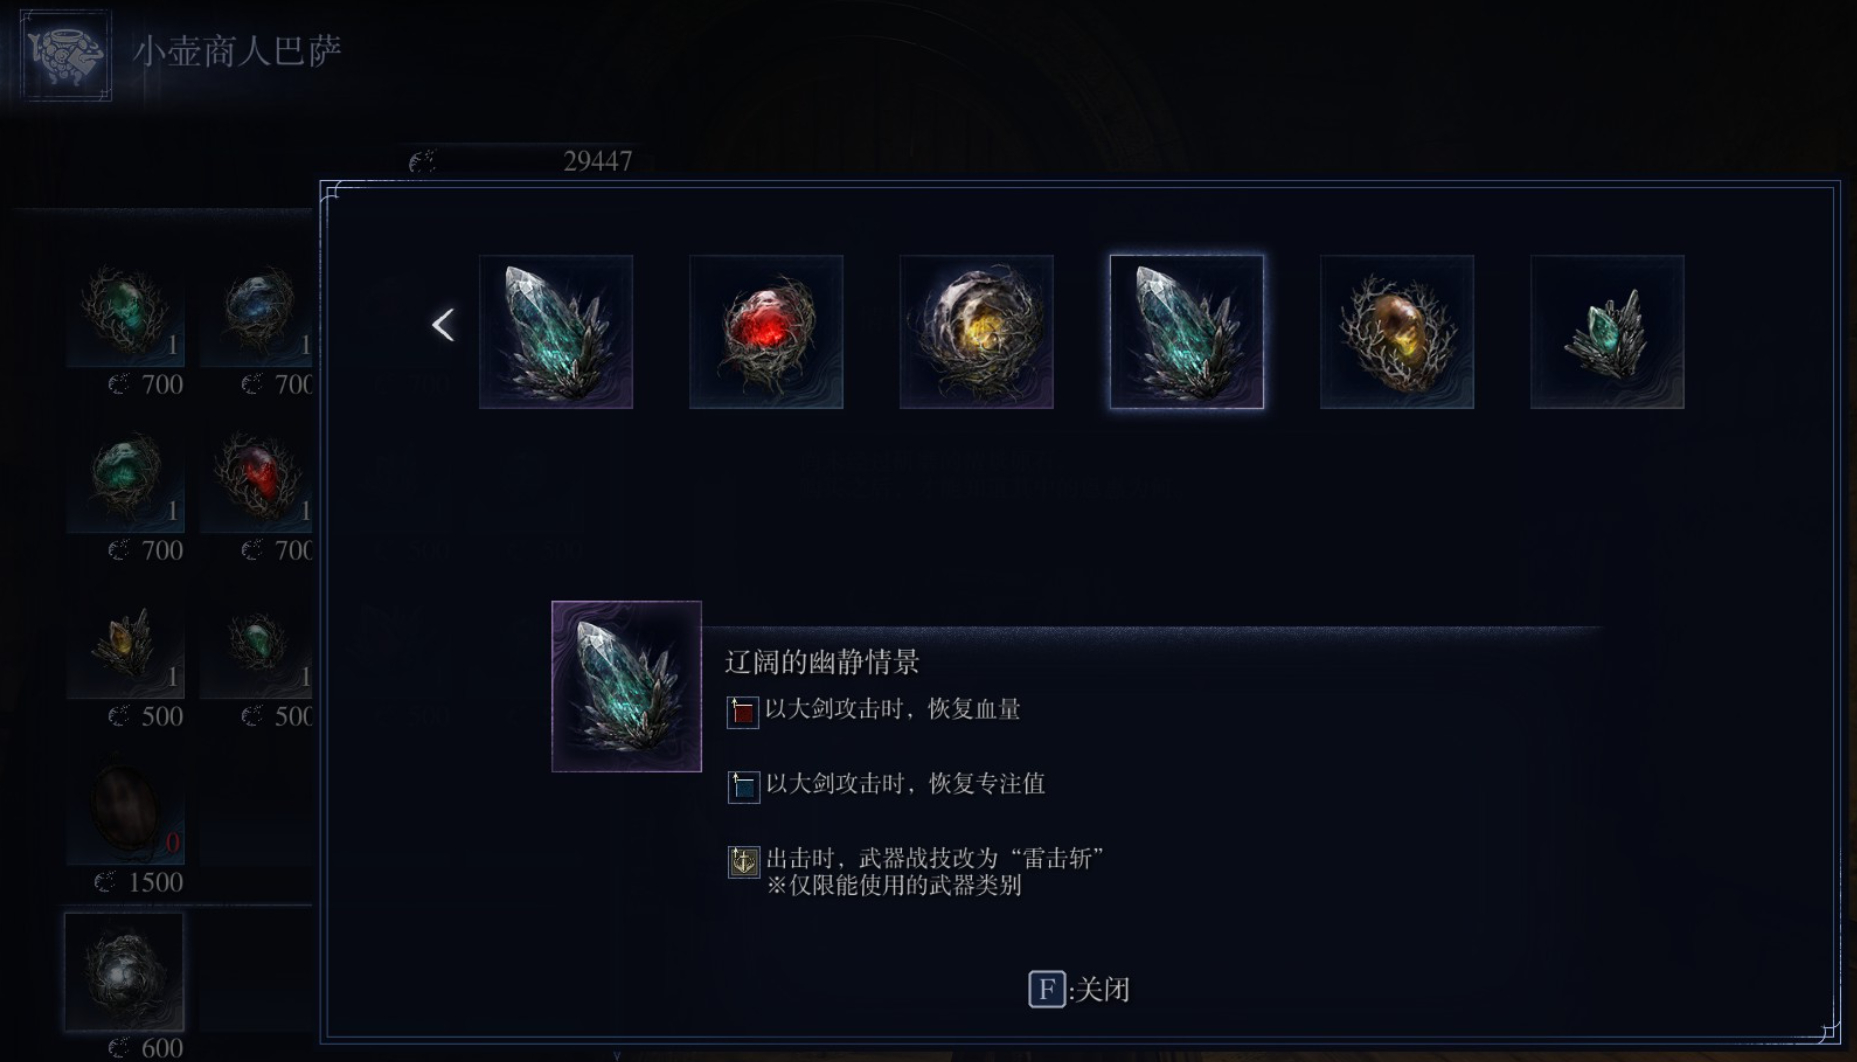Click the 29447 currency counter
This screenshot has height=1062, width=1857.
coord(521,160)
